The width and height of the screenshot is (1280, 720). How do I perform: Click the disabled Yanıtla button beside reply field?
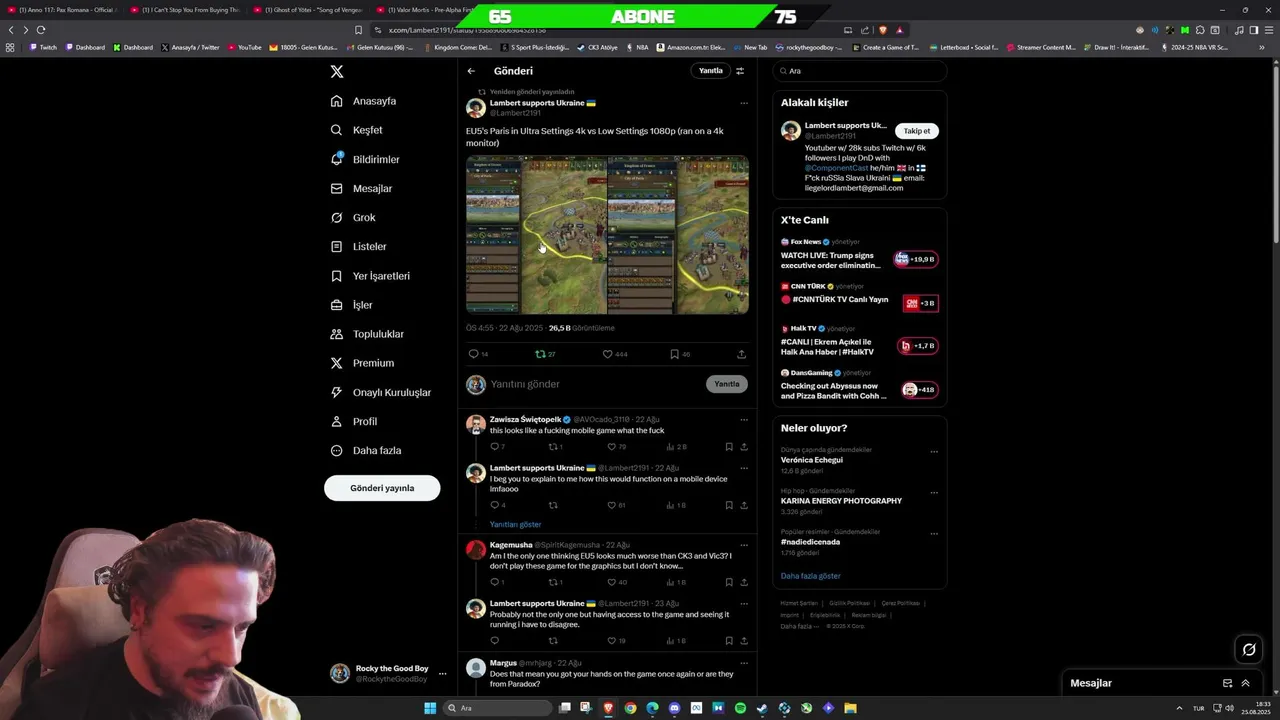[727, 384]
